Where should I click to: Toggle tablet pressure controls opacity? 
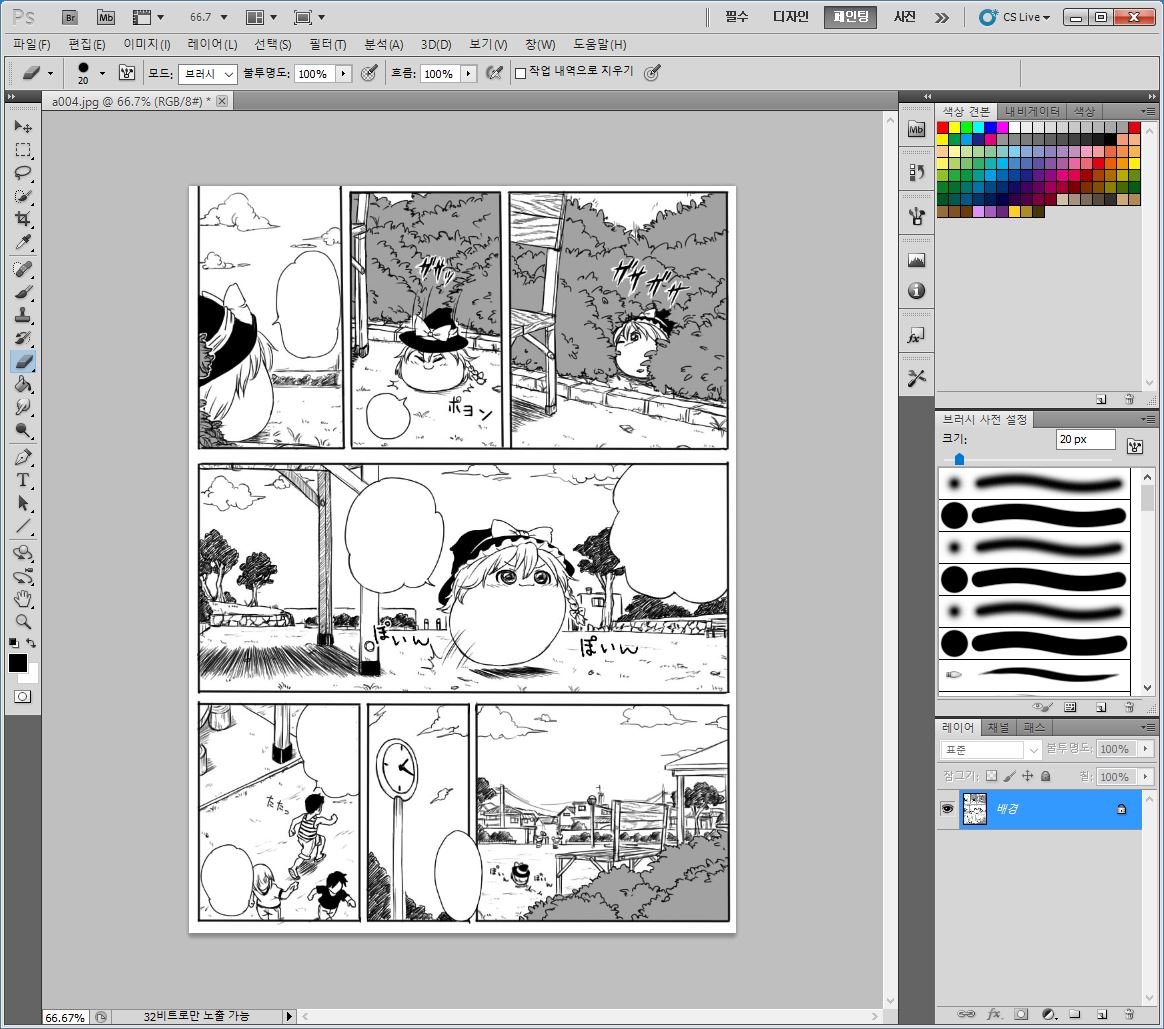tap(369, 73)
